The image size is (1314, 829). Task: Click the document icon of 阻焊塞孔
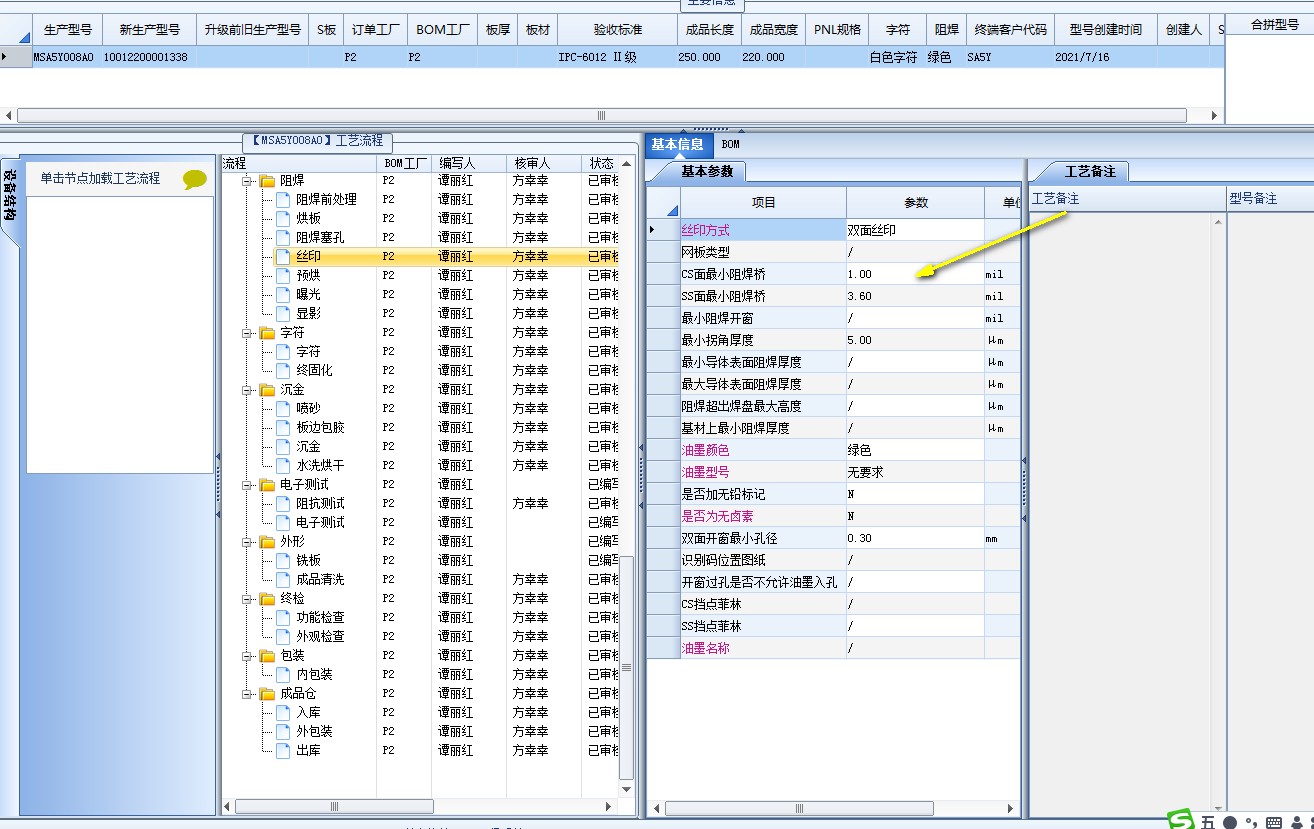283,238
